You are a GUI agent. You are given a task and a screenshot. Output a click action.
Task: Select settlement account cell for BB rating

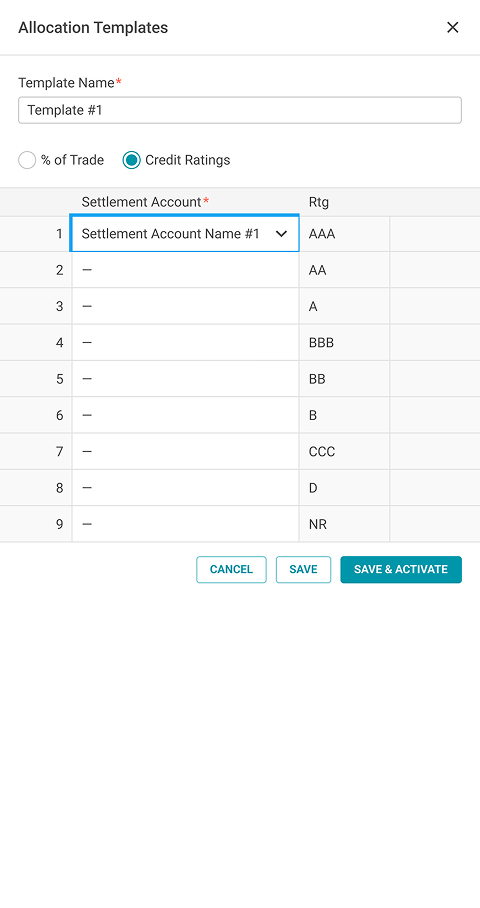pyautogui.click(x=185, y=379)
